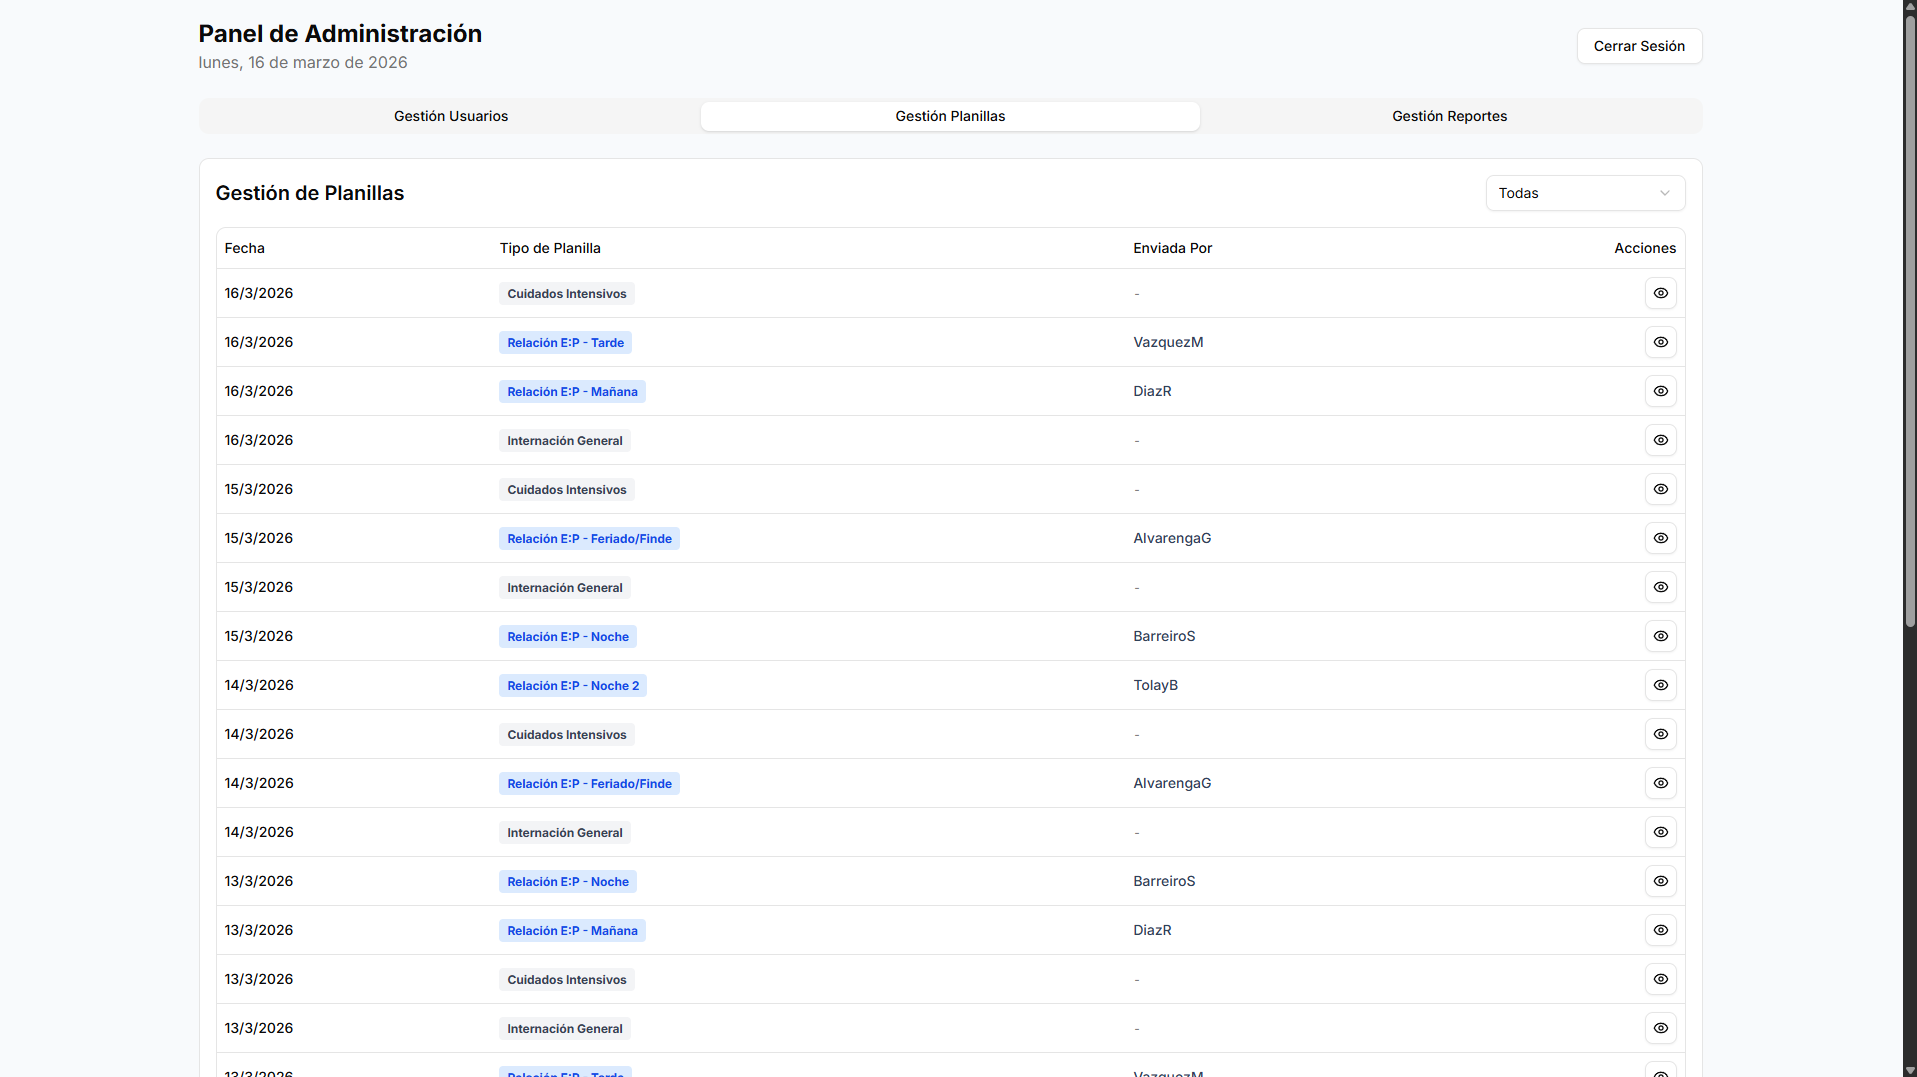Click the Fecha column header
Image resolution: width=1917 pixels, height=1077 pixels.
pyautogui.click(x=245, y=248)
